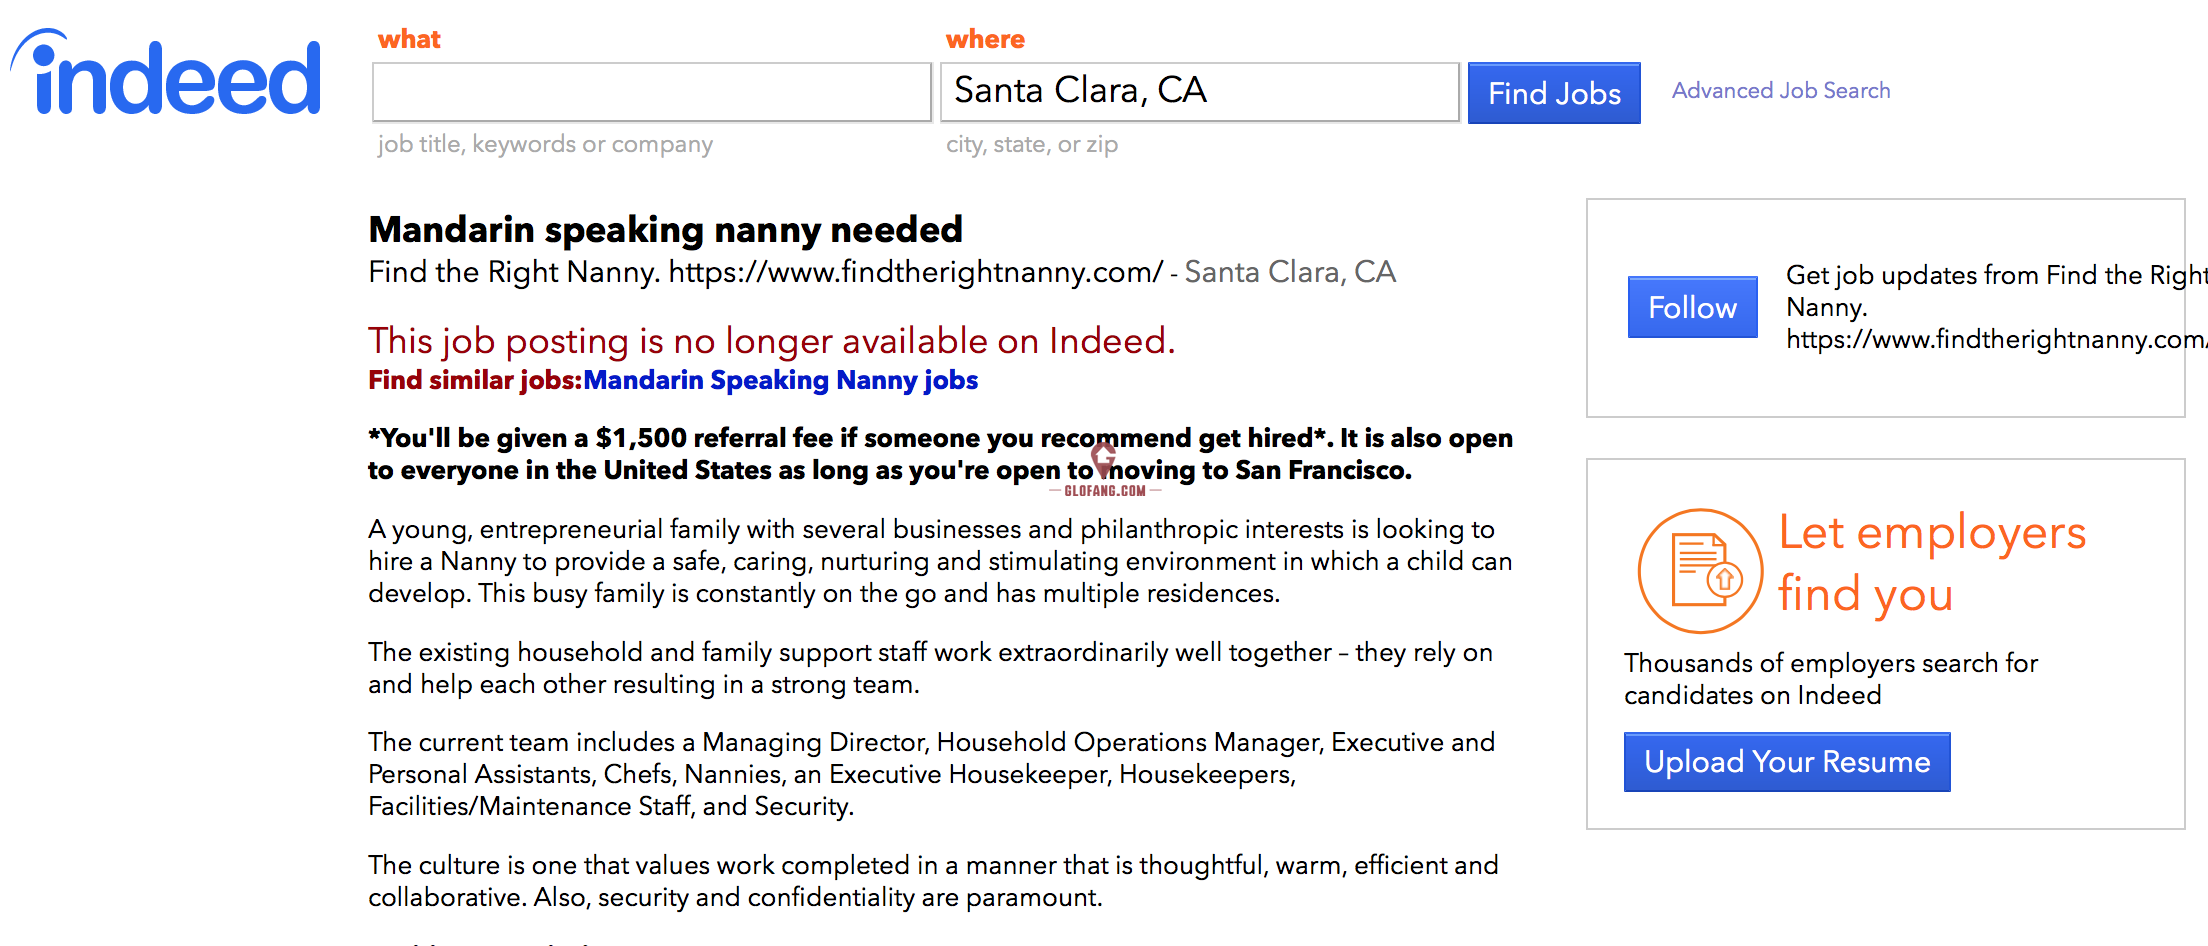
Task: Click the Find Jobs button
Action: pyautogui.click(x=1554, y=93)
